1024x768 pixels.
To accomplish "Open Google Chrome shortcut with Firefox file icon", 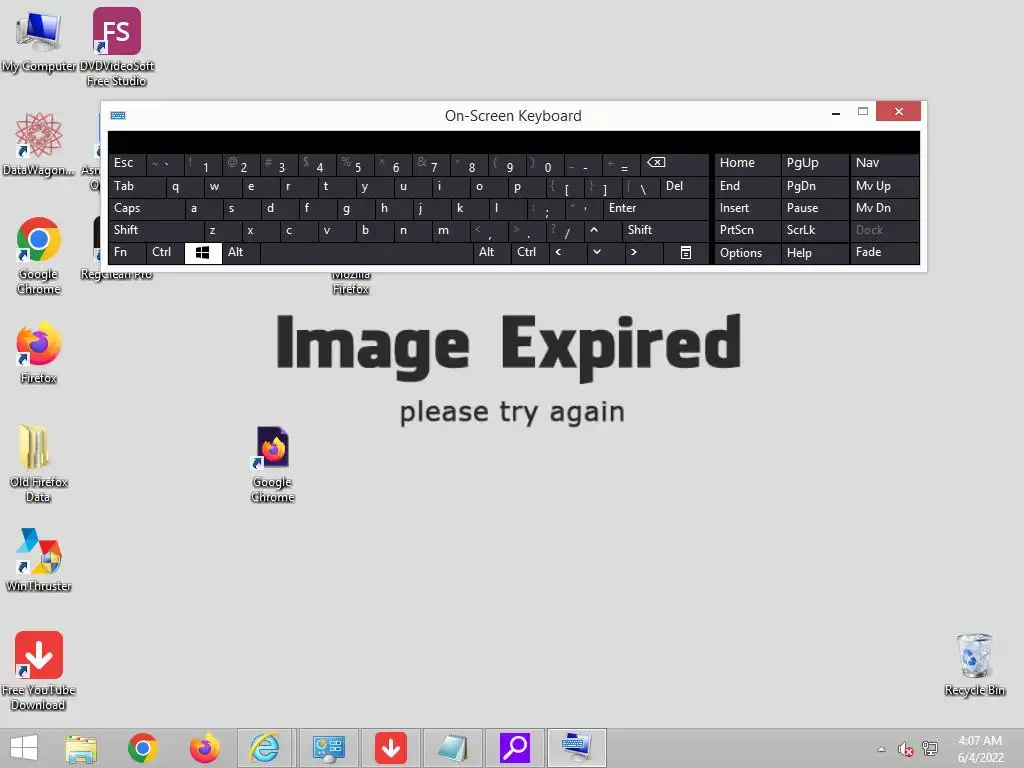I will [273, 464].
